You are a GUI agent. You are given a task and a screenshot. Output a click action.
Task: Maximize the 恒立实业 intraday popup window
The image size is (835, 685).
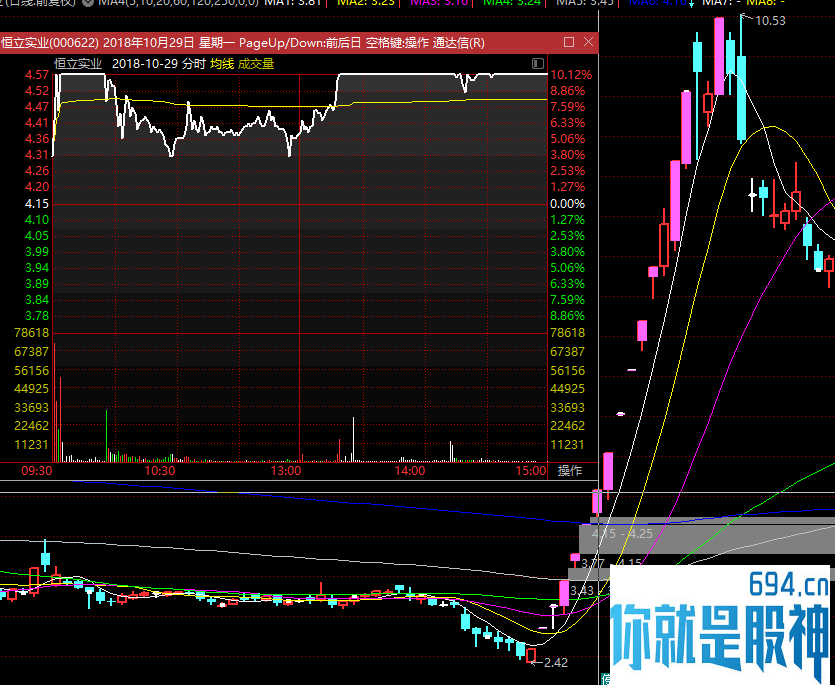[569, 42]
